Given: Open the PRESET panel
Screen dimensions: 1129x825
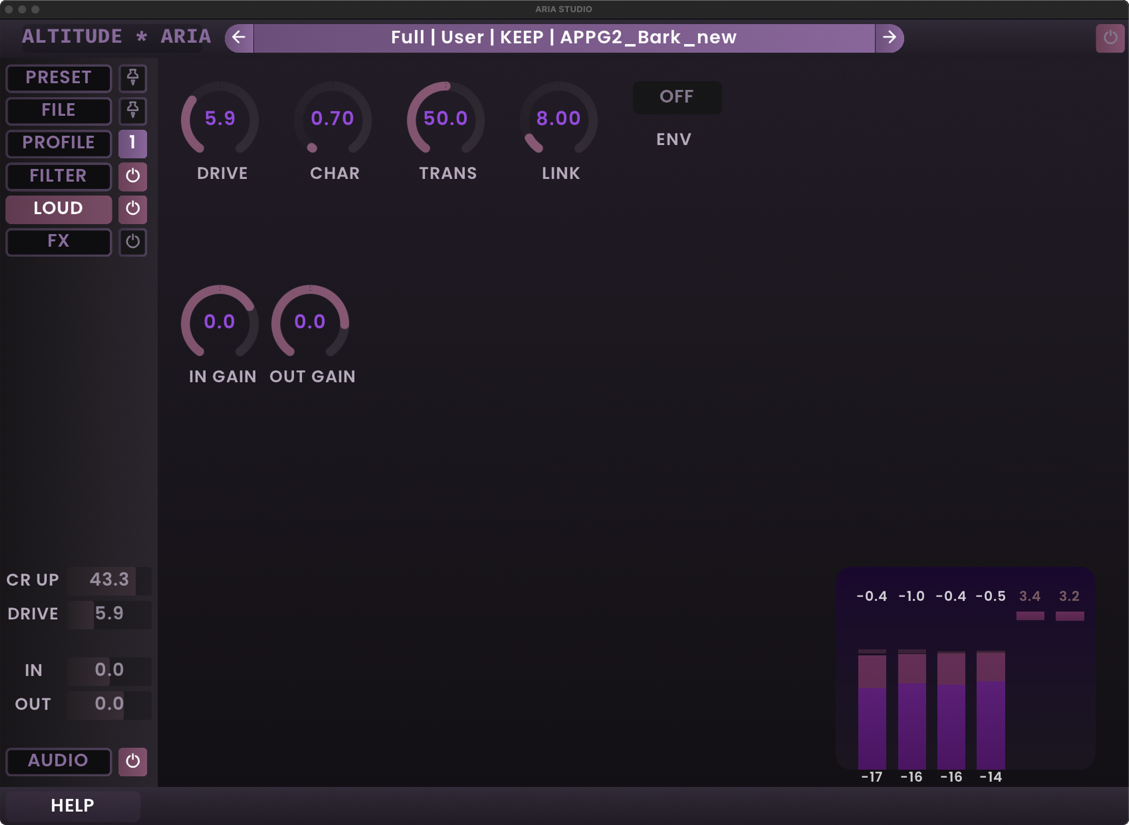Looking at the screenshot, I should [59, 78].
